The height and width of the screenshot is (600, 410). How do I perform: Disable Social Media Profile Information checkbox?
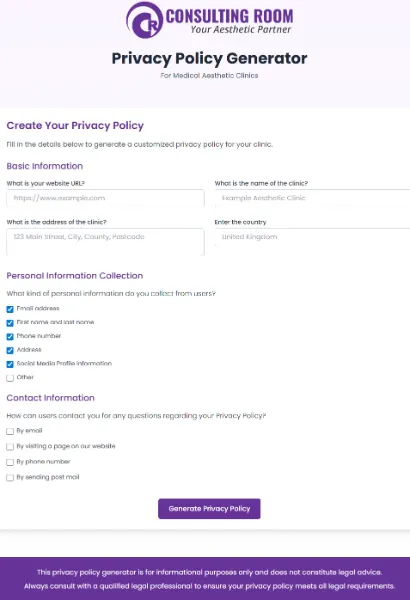10,364
